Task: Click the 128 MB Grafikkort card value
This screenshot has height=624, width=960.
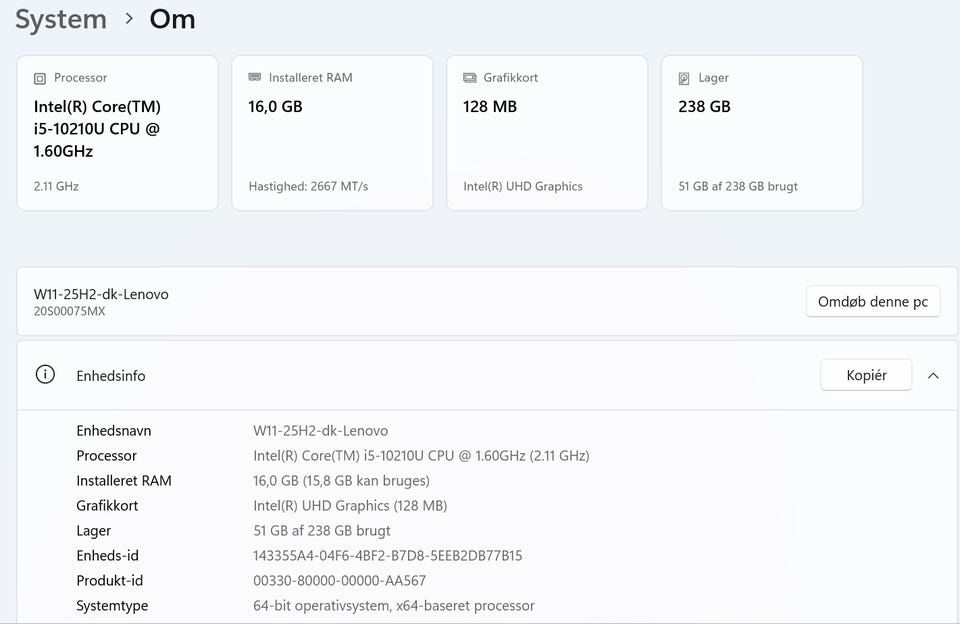Action: (490, 106)
